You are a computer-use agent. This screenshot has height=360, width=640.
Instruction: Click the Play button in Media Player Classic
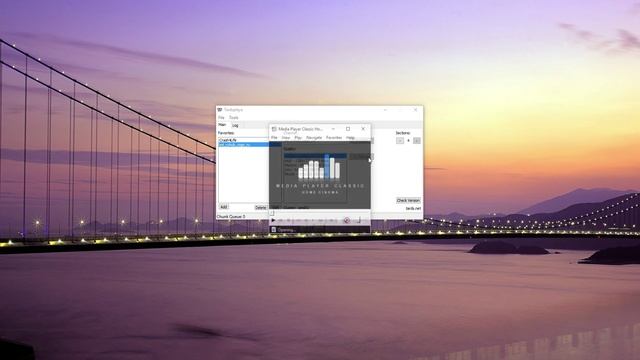pyautogui.click(x=273, y=220)
